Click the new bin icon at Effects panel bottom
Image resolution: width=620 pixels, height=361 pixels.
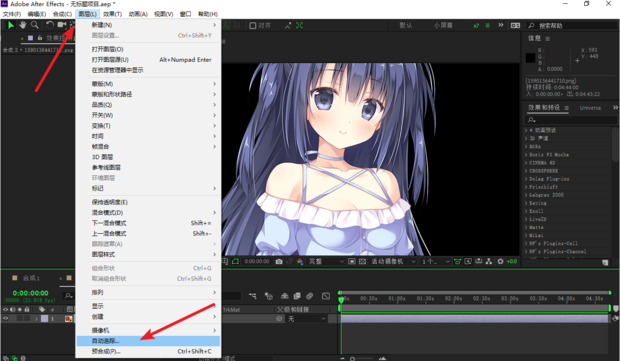(605, 262)
